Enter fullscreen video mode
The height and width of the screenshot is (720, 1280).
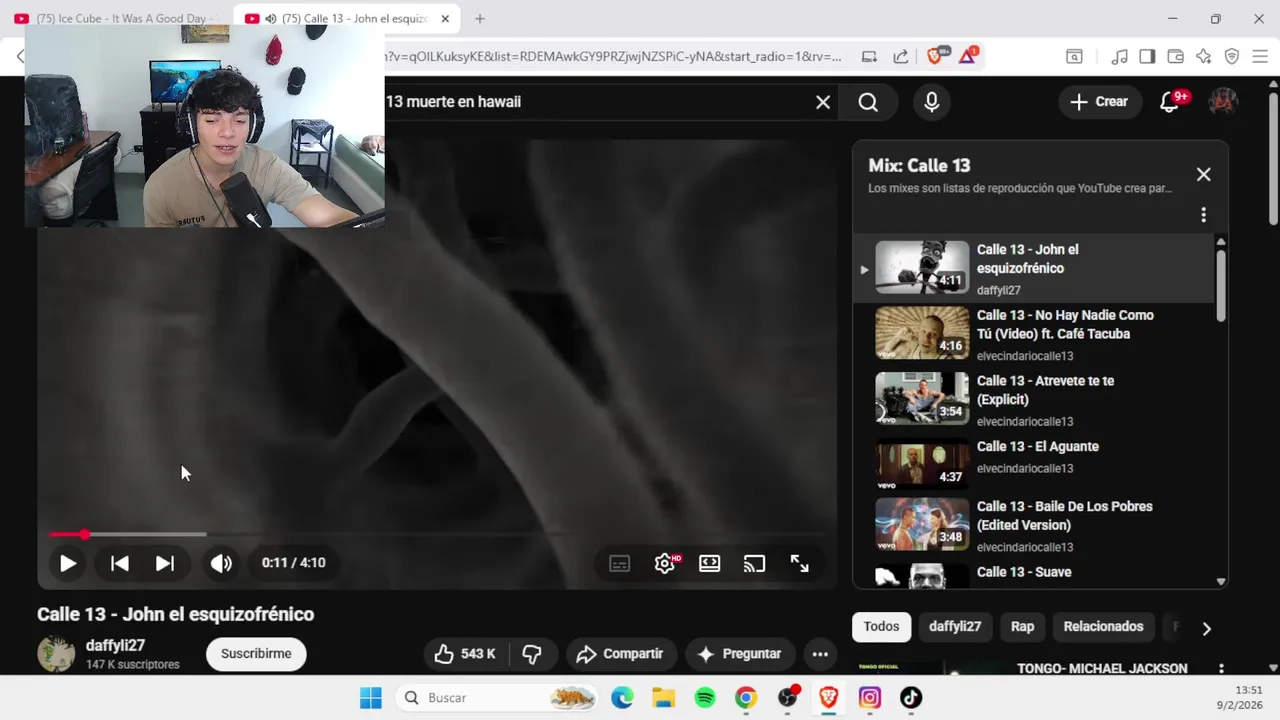pyautogui.click(x=800, y=563)
